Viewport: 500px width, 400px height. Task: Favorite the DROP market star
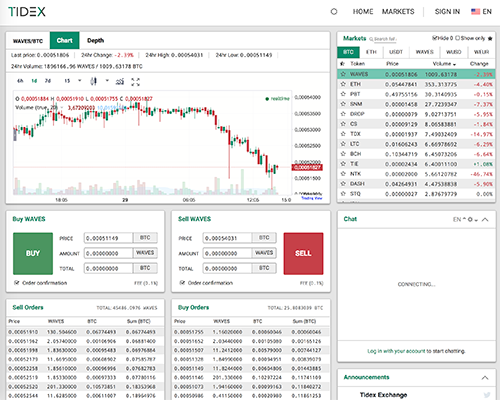click(x=343, y=114)
